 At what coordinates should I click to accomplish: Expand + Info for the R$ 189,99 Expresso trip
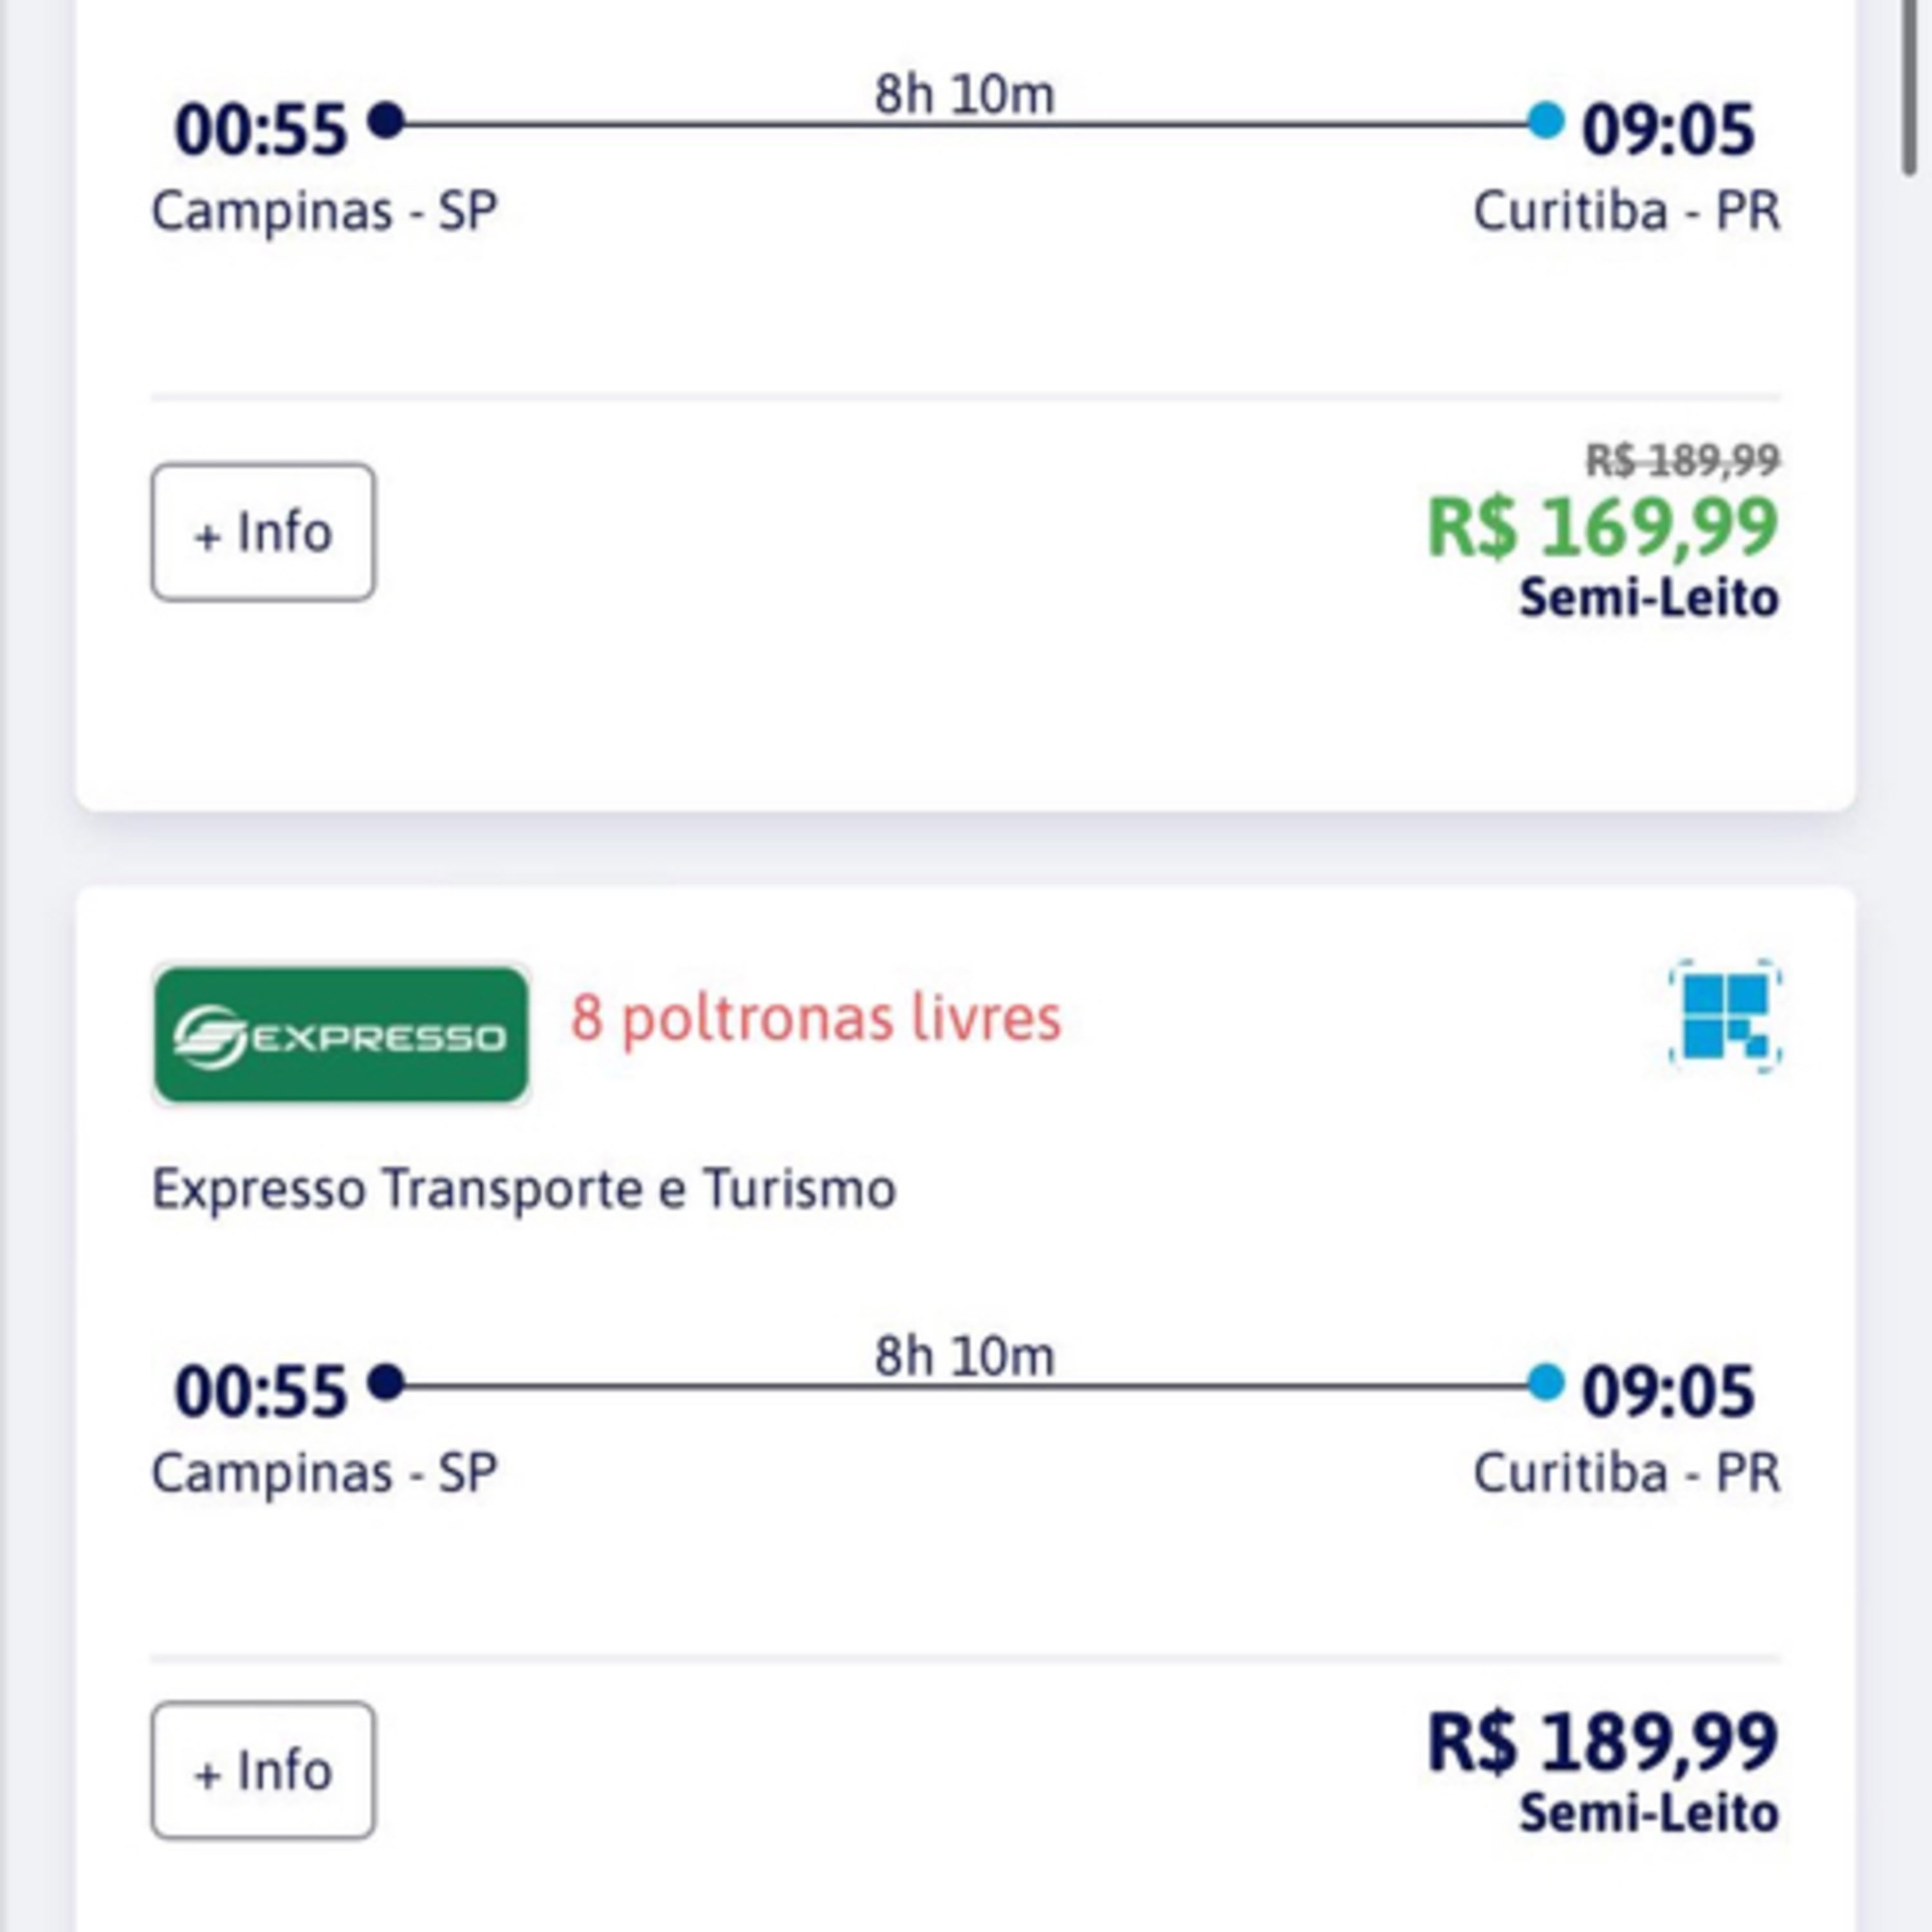263,1771
